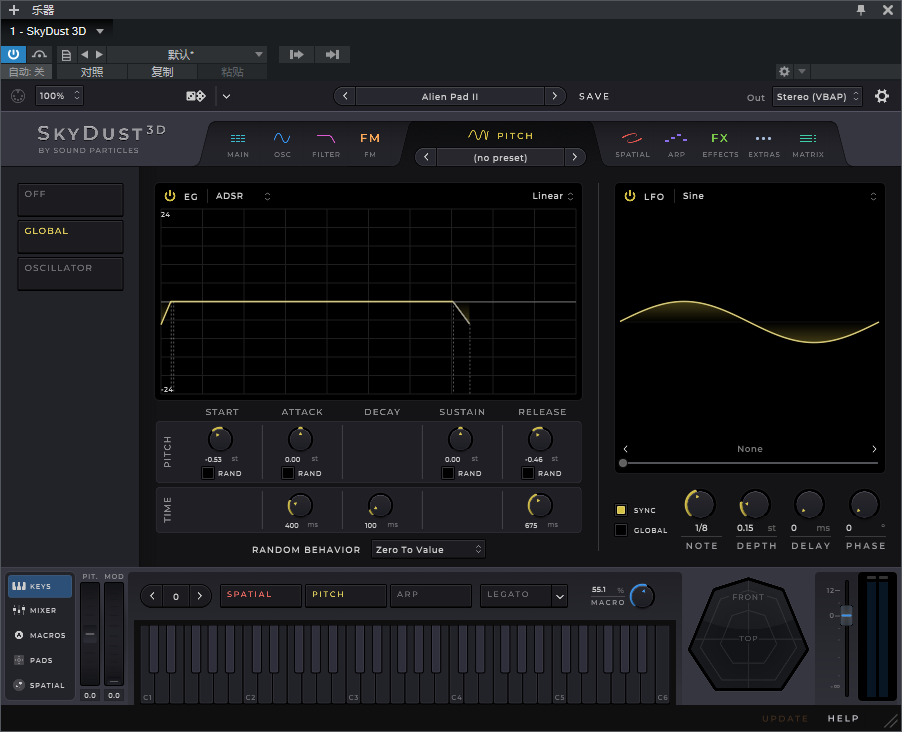902x732 pixels.
Task: Switch to the FM tab
Action: 370,145
